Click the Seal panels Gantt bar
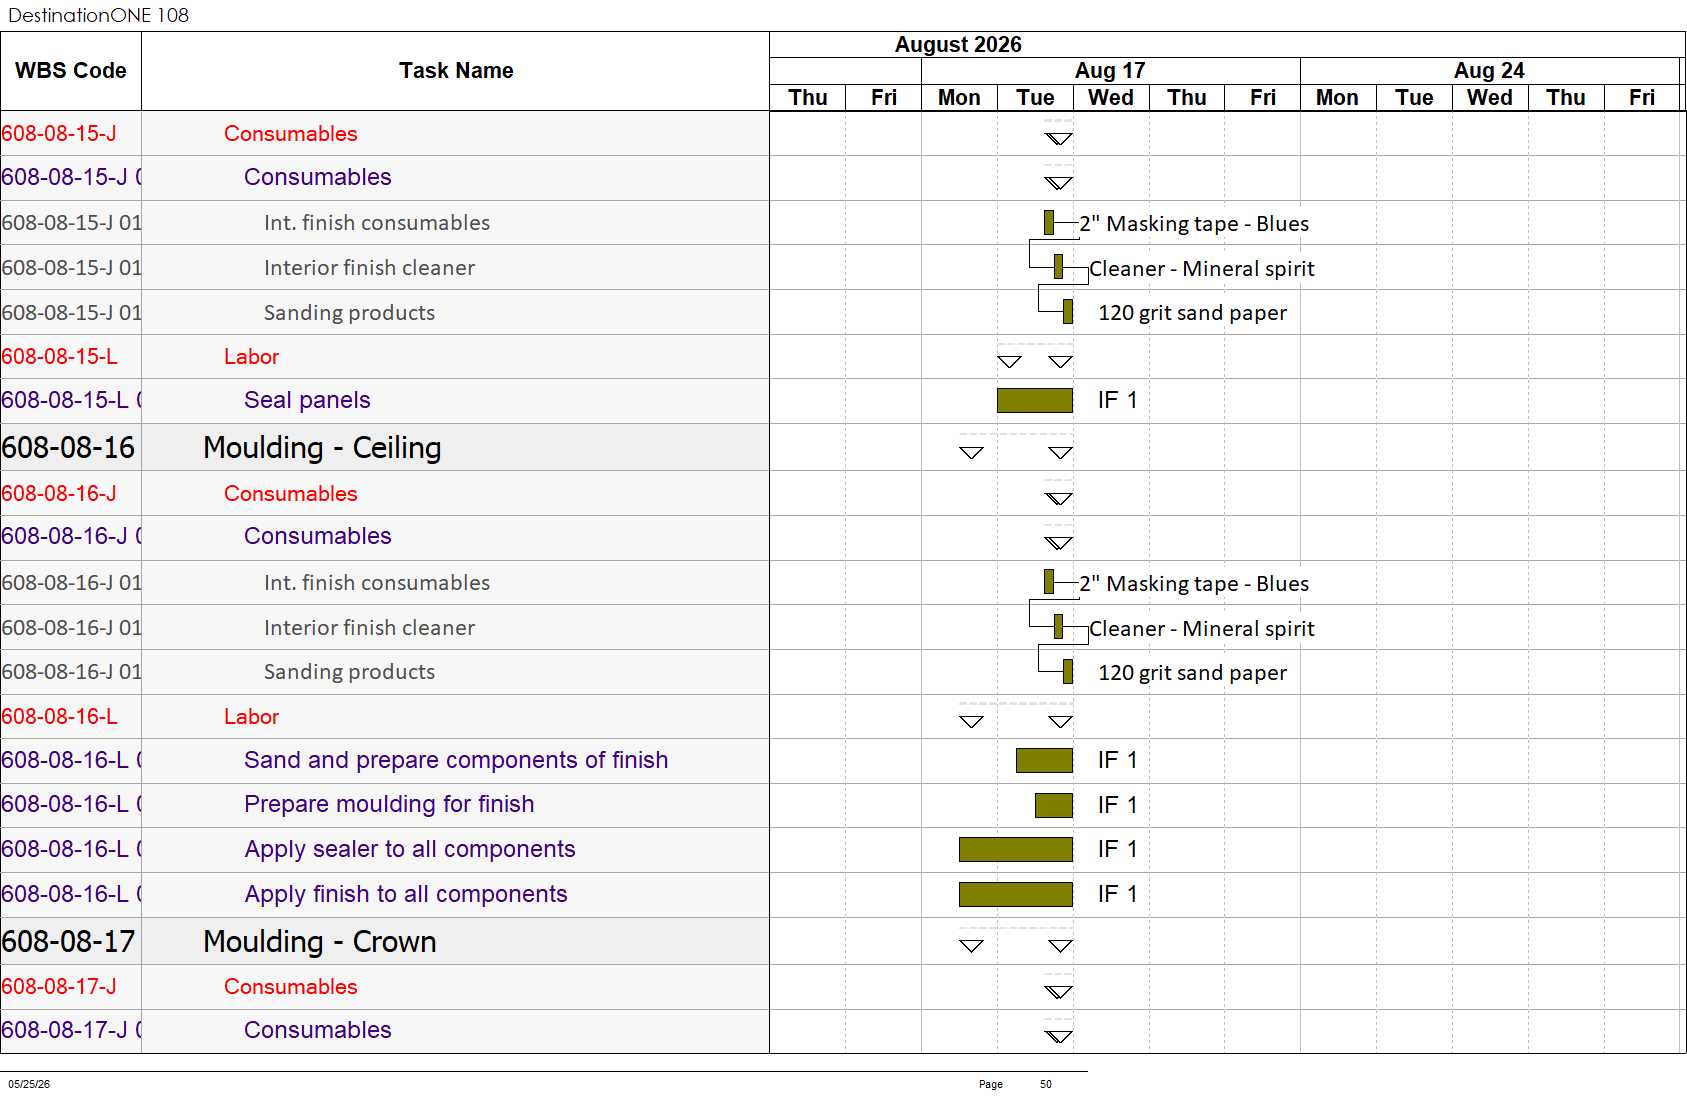1687x1097 pixels. [1035, 400]
